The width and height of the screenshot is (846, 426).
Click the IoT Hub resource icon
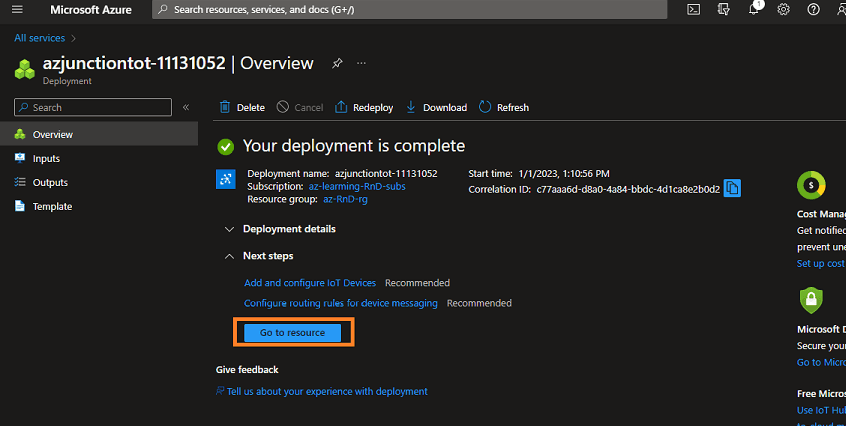pyautogui.click(x=226, y=180)
